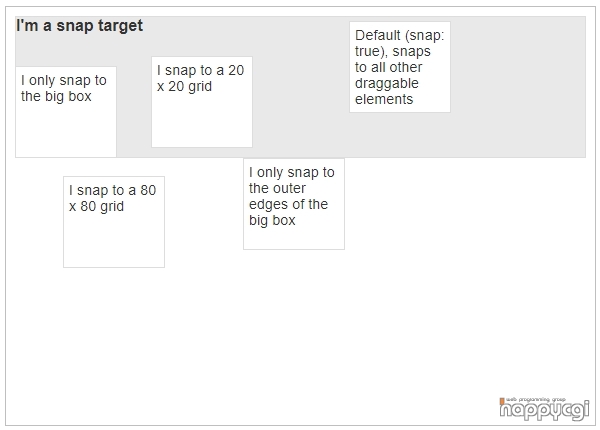Viewport: 600px width, 430px height.
Task: Click the "Default (snap:" text line
Action: pos(399,36)
